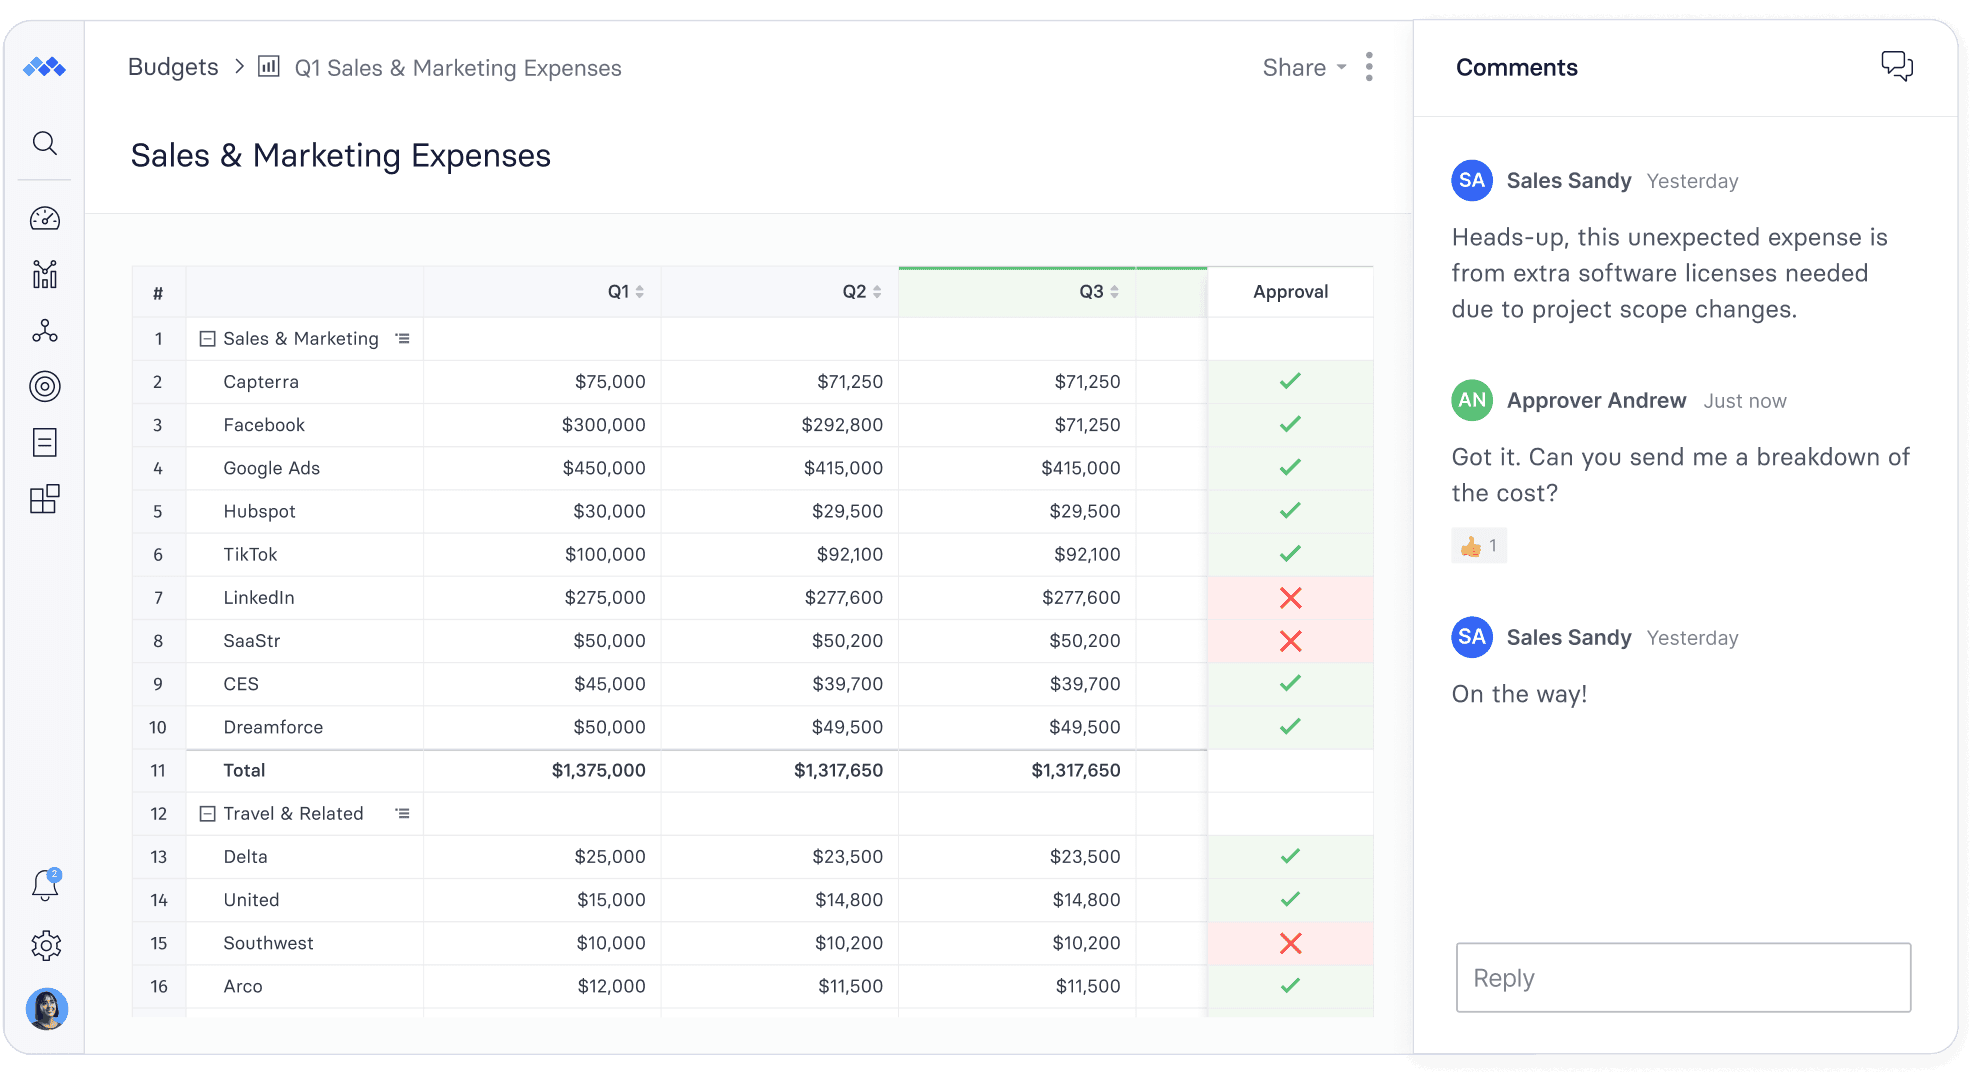Open the comments chat icon in Comments panel
This screenshot has width=1983, height=1086.
(x=1898, y=66)
